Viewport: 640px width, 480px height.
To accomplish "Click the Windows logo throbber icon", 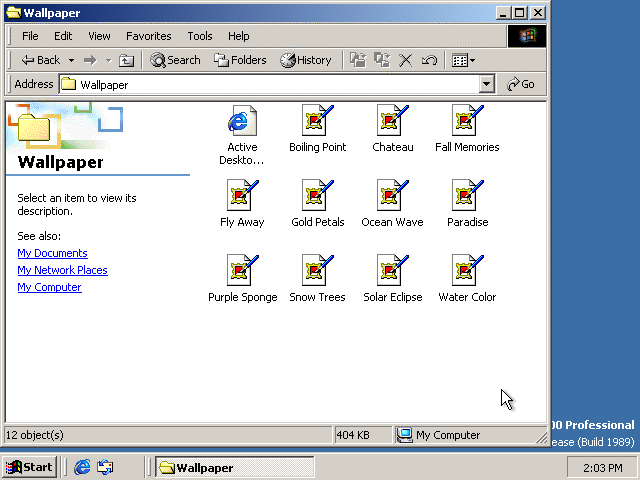I will (527, 36).
